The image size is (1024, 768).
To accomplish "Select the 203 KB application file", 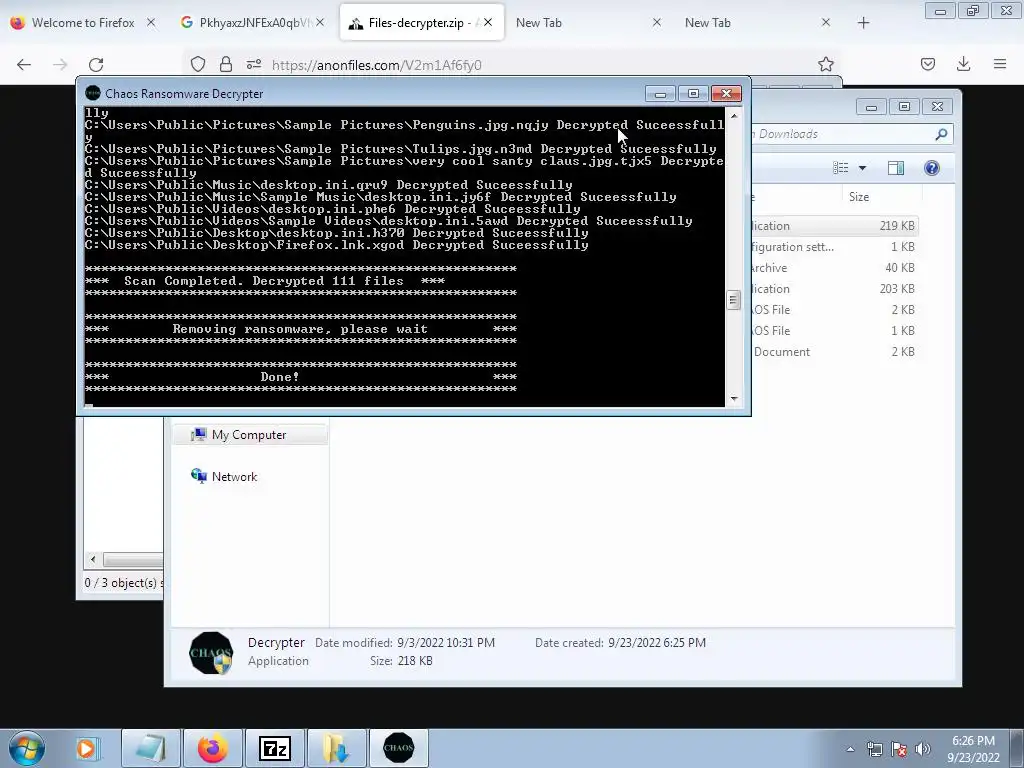I will click(x=835, y=289).
